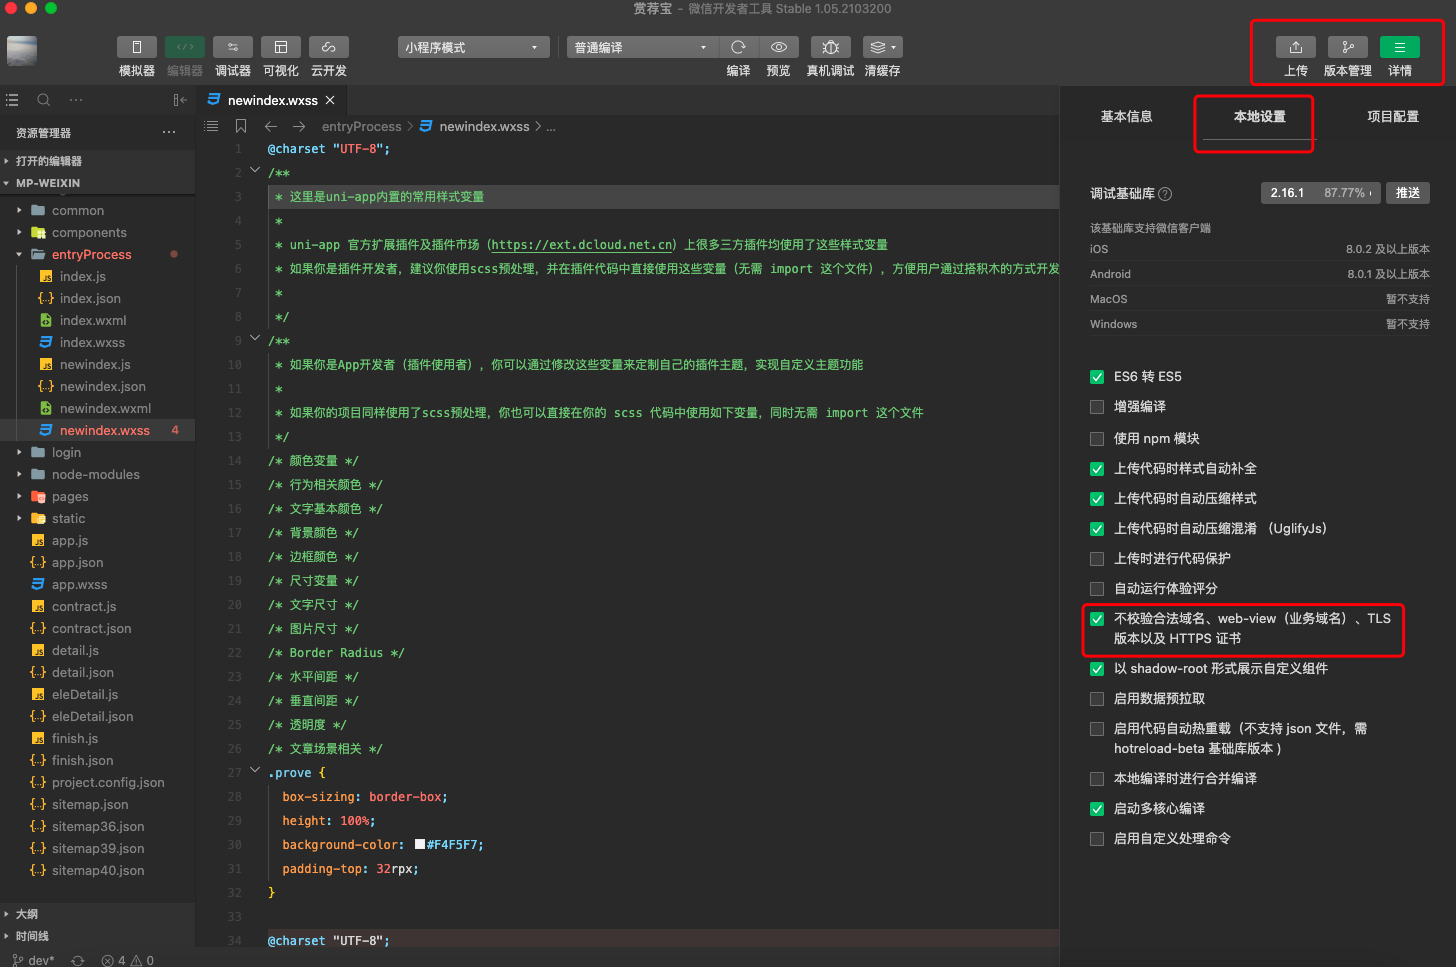Viewport: 1456px width, 967px height.
Task: Expand the node-modules folder
Action: (97, 475)
